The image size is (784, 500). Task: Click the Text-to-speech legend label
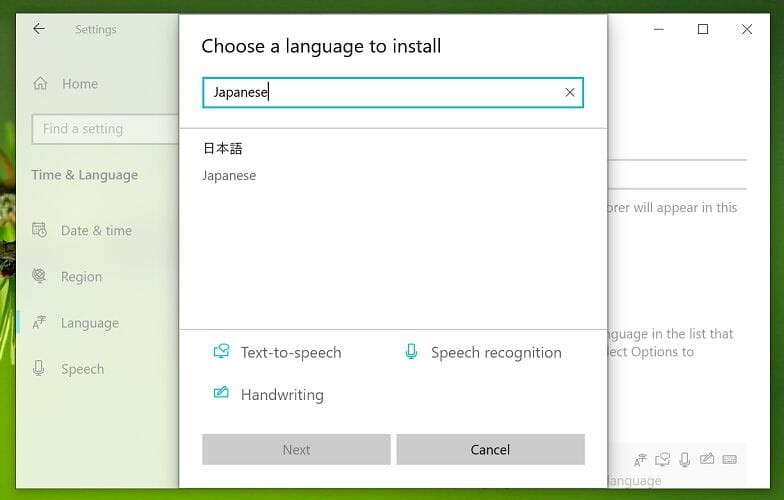click(291, 352)
